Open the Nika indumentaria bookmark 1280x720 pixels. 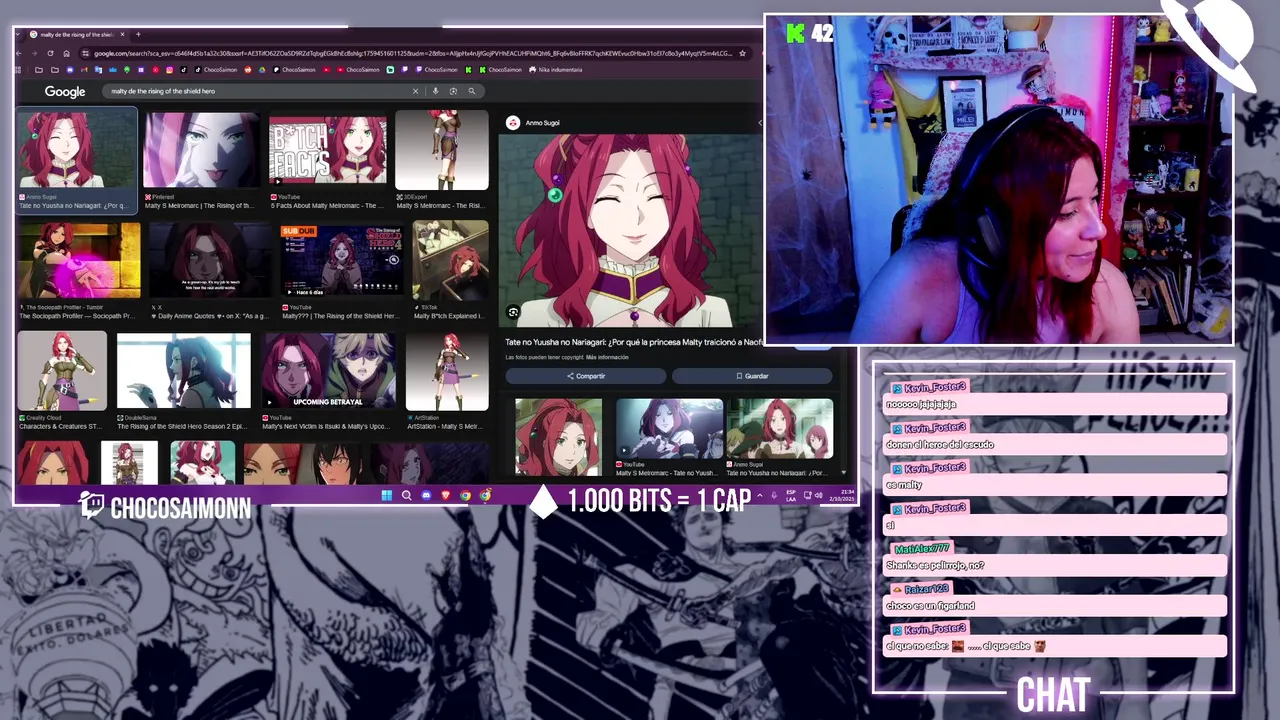[x=555, y=70]
